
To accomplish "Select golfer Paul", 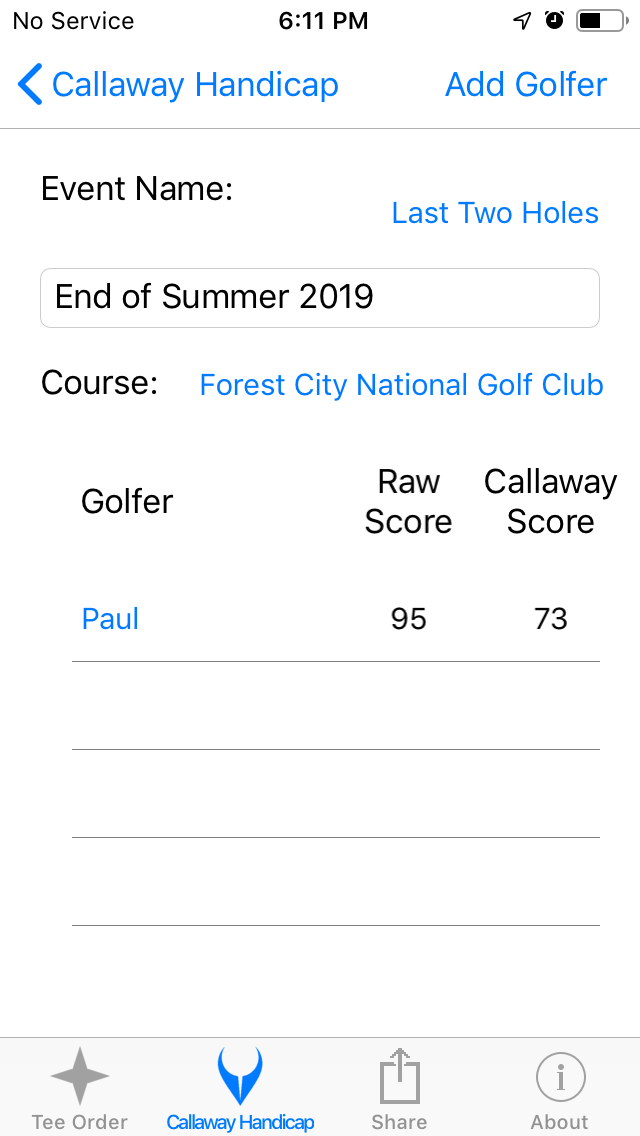I will [110, 618].
